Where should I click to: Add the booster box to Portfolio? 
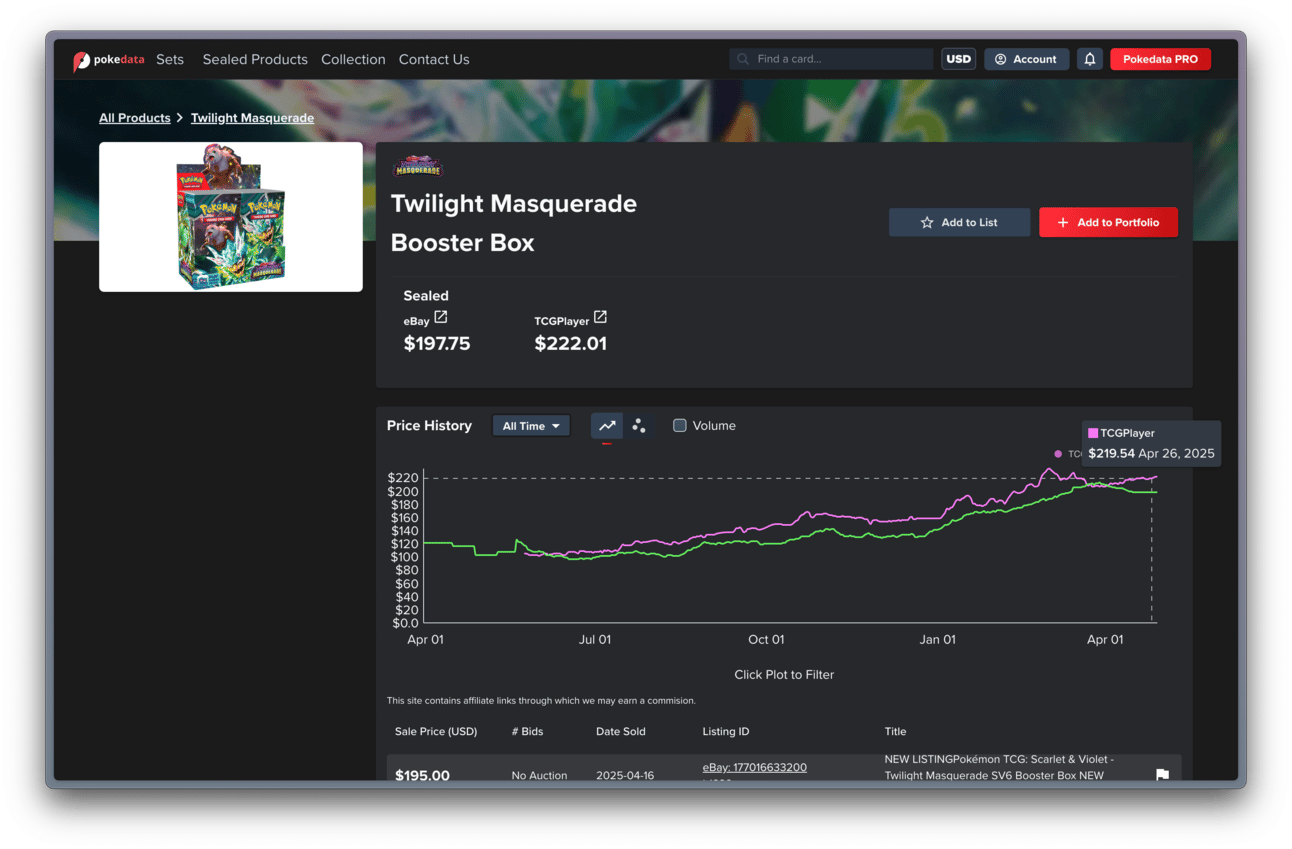(x=1108, y=222)
